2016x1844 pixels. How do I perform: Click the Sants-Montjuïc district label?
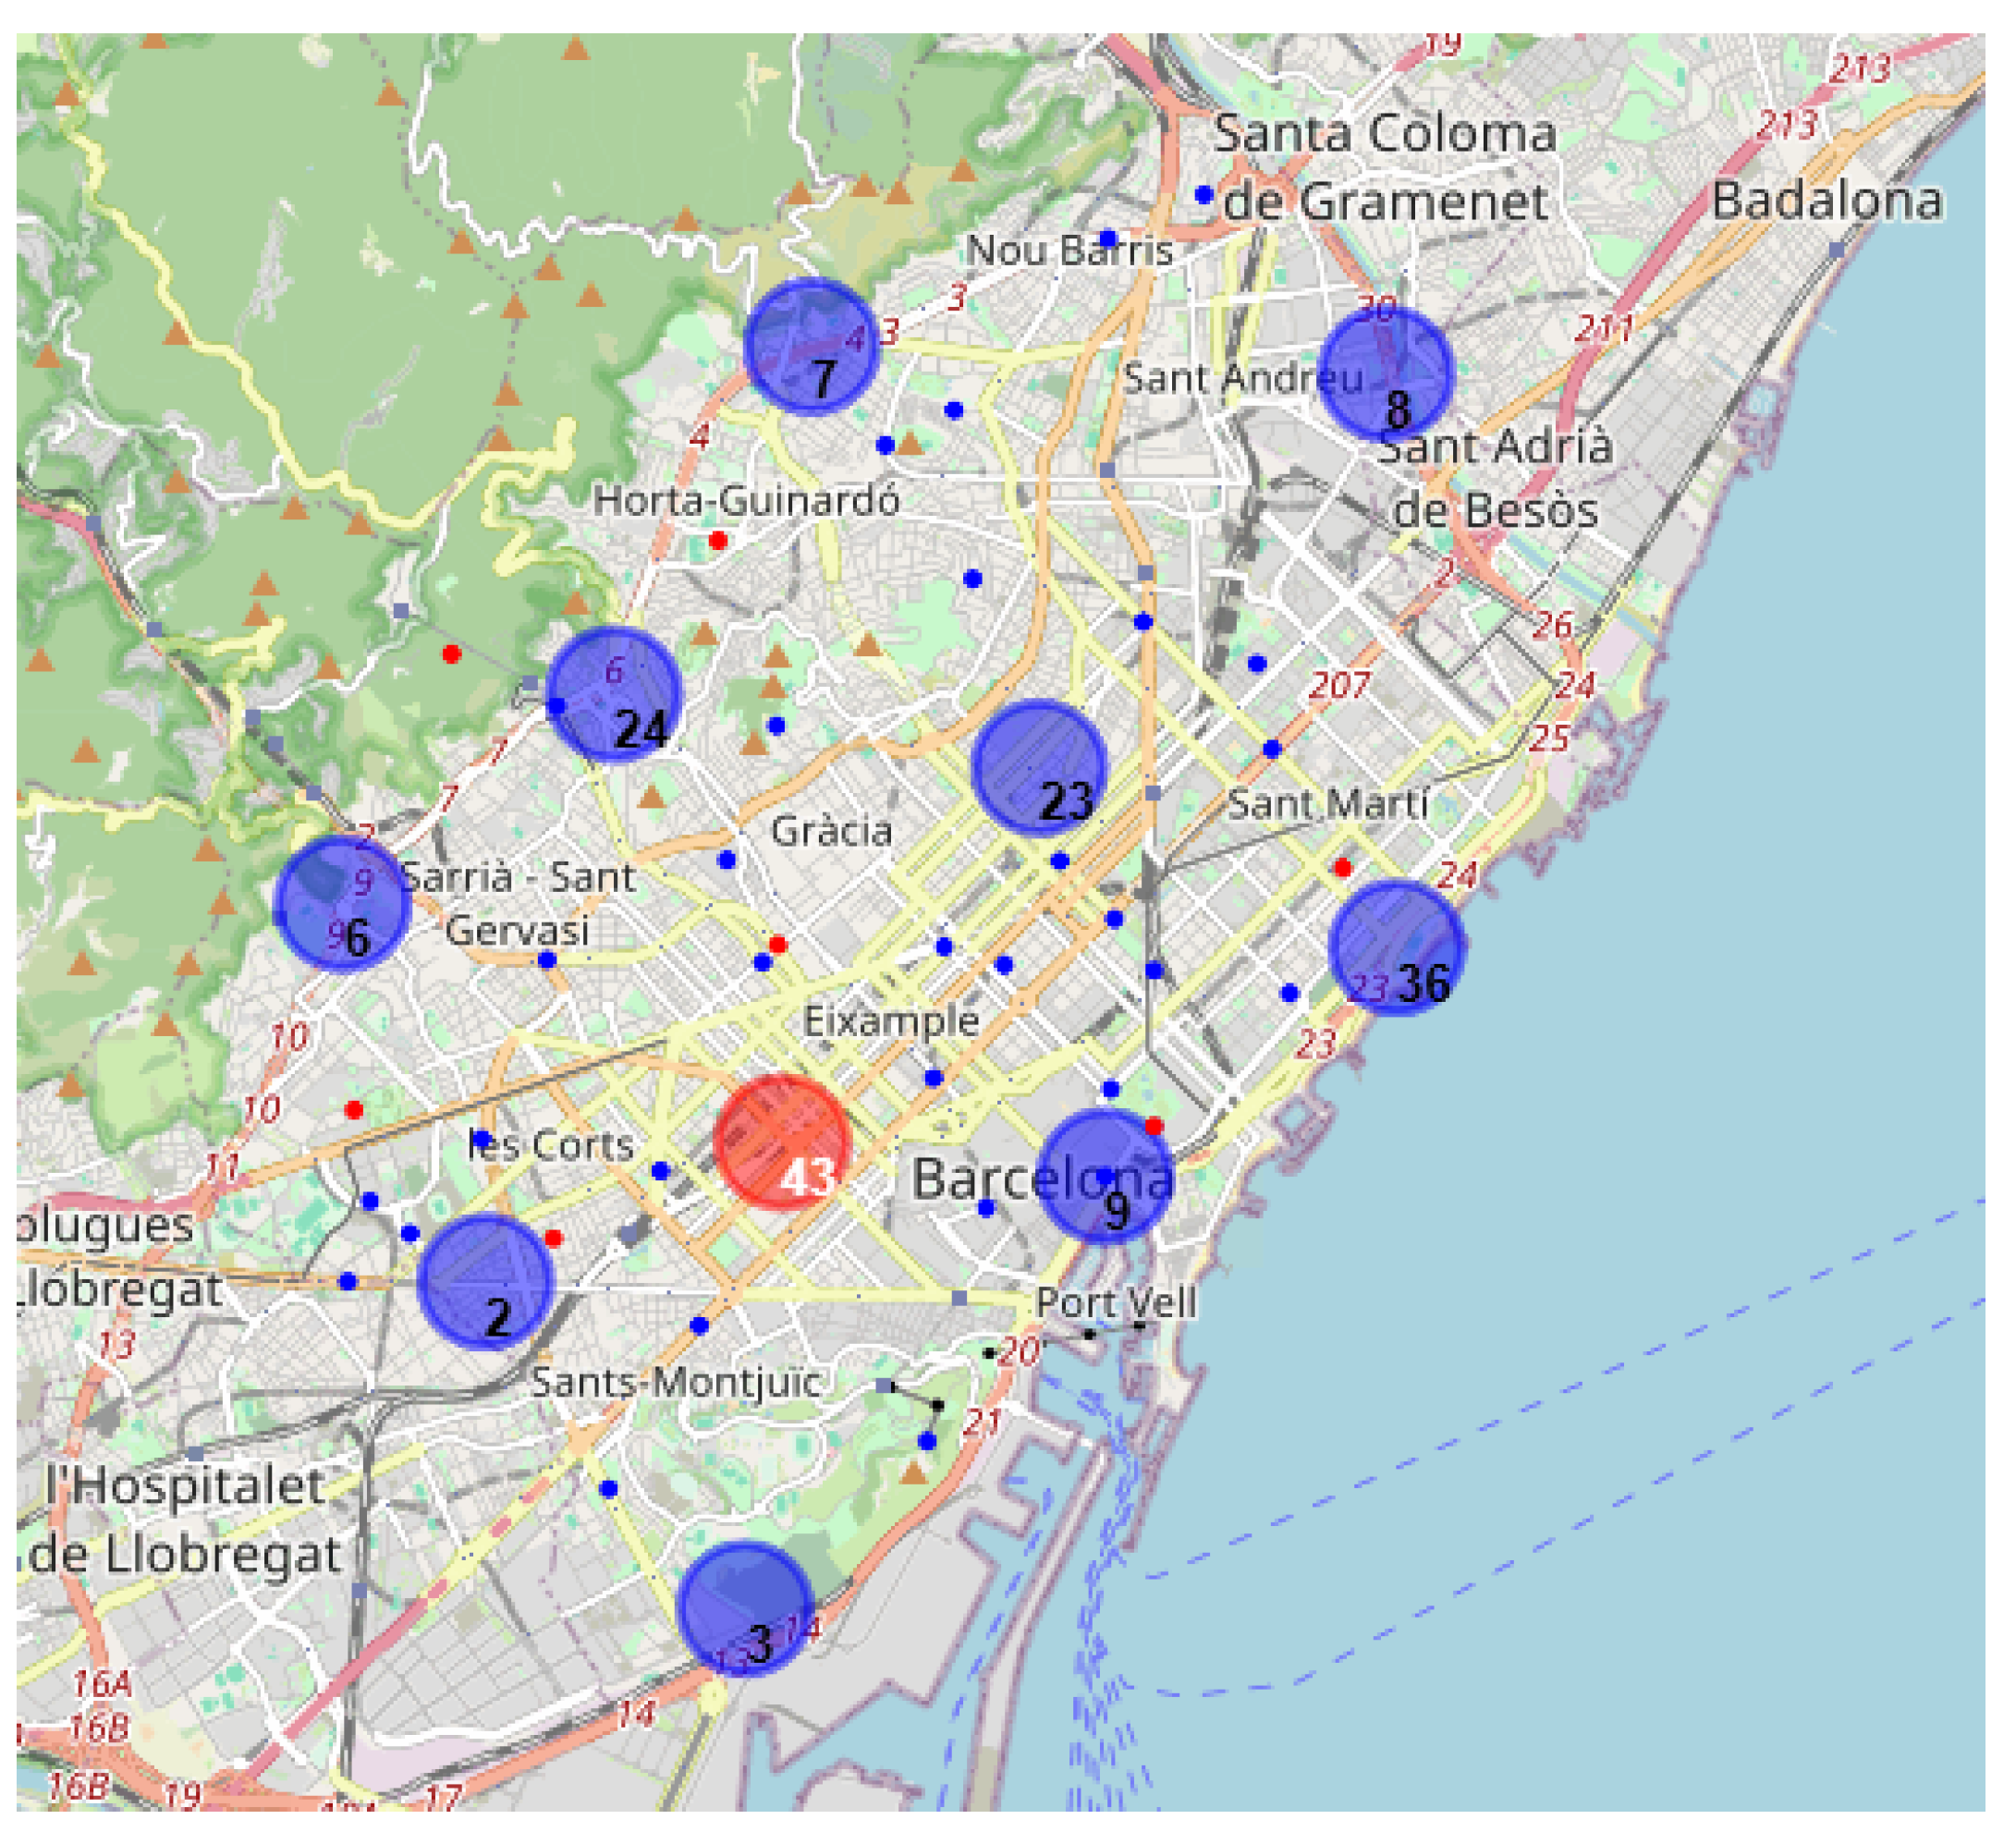click(676, 1382)
